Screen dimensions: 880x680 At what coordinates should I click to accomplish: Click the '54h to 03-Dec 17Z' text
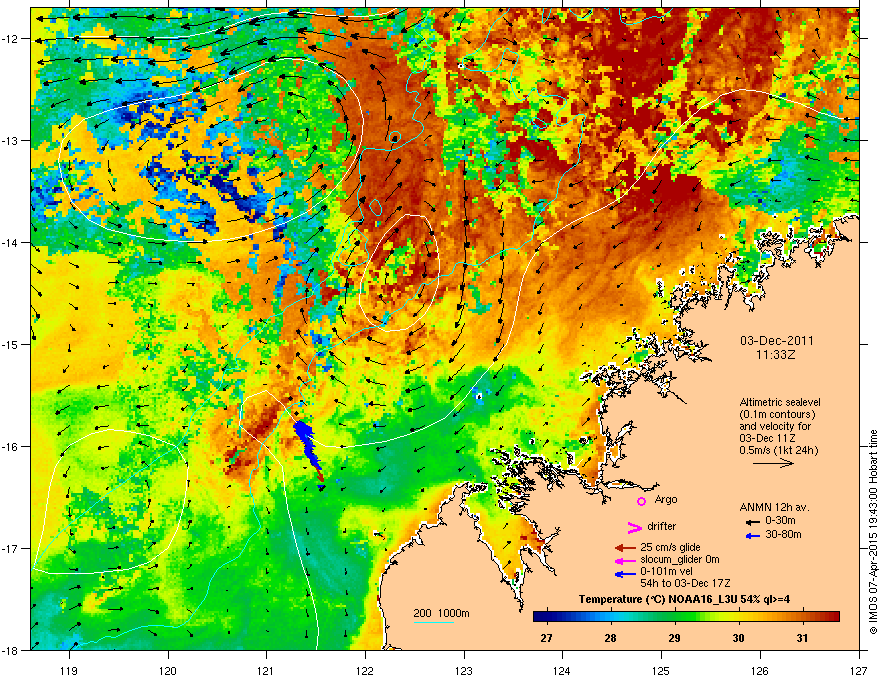[x=685, y=583]
